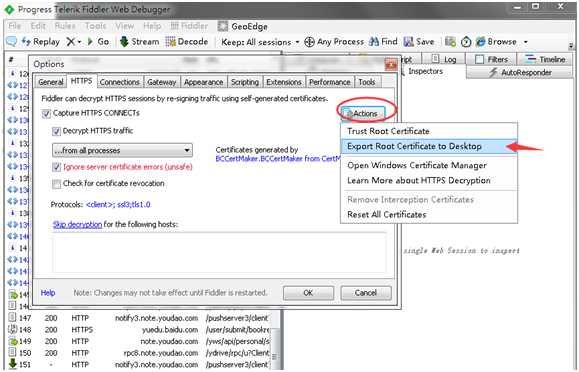Click the OK button
This screenshot has width=579, height=372.
point(308,293)
